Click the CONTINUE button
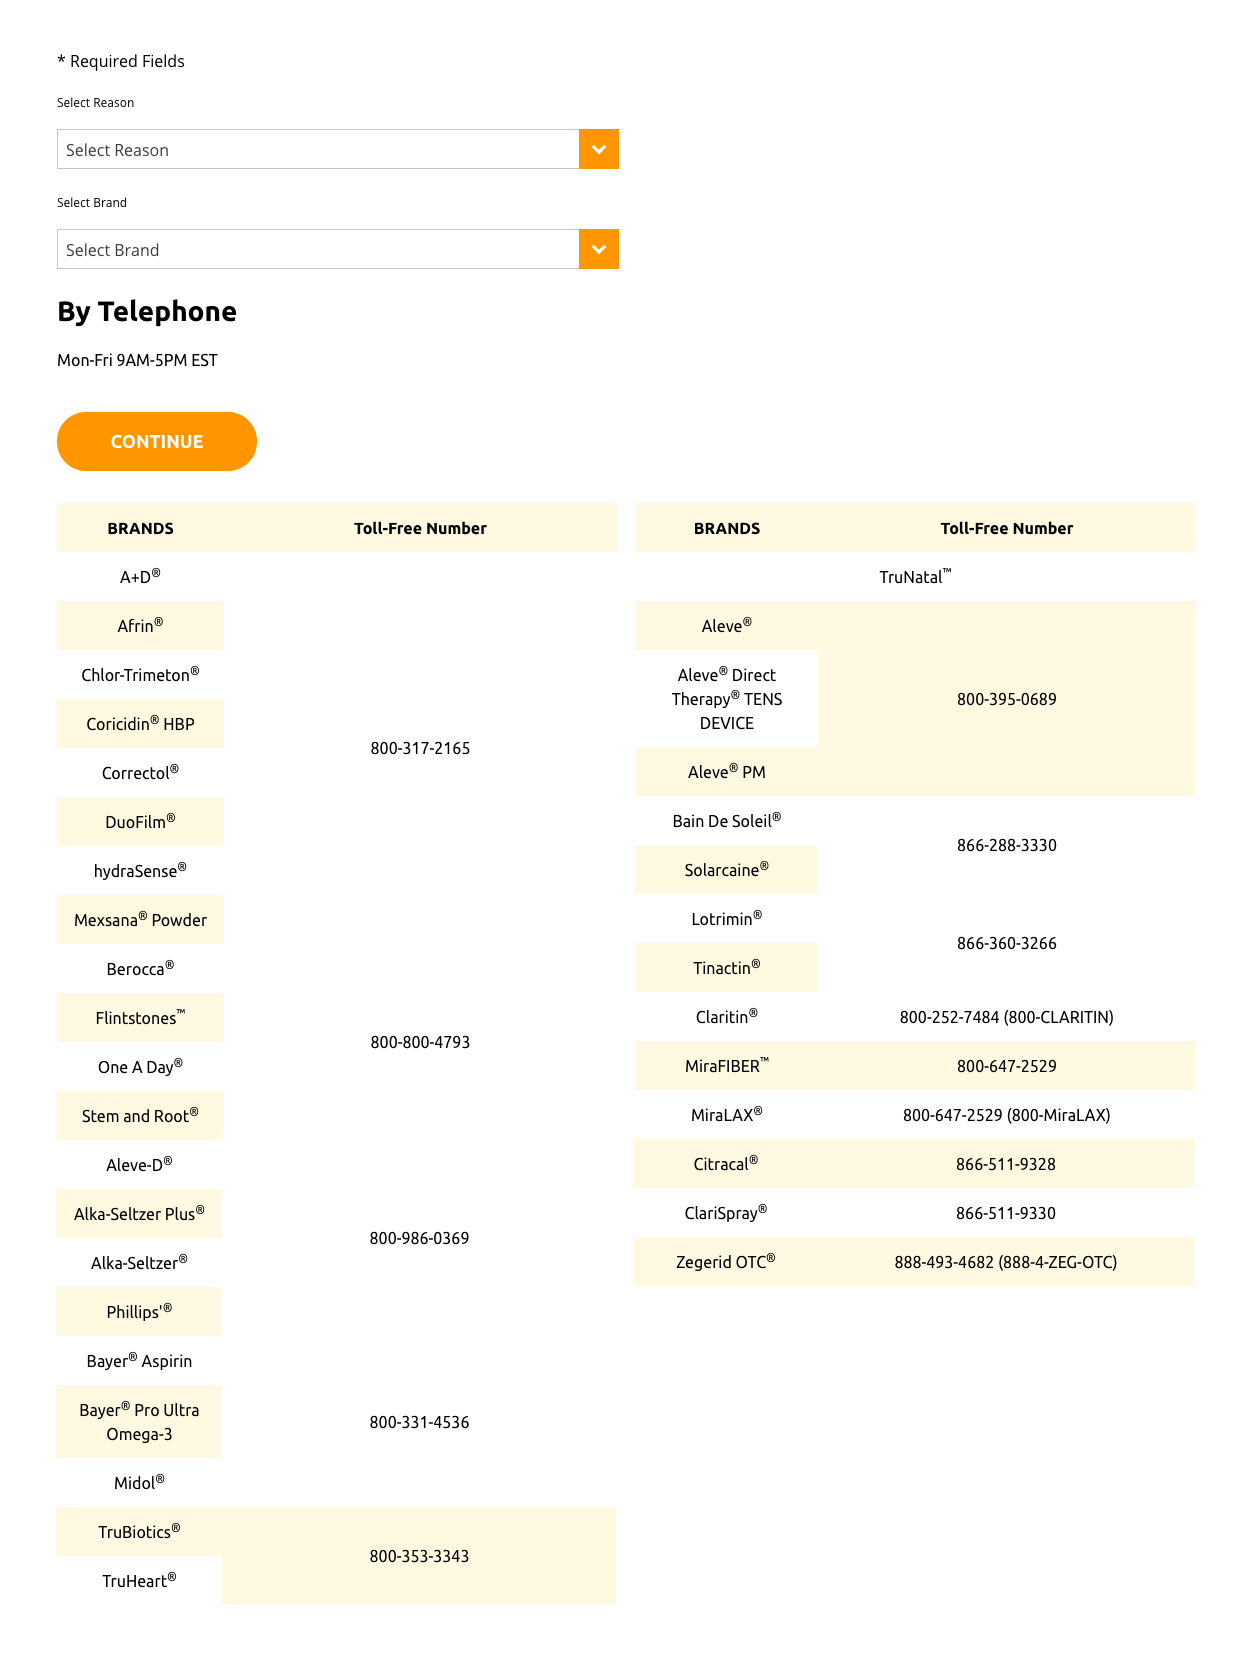 [x=157, y=441]
